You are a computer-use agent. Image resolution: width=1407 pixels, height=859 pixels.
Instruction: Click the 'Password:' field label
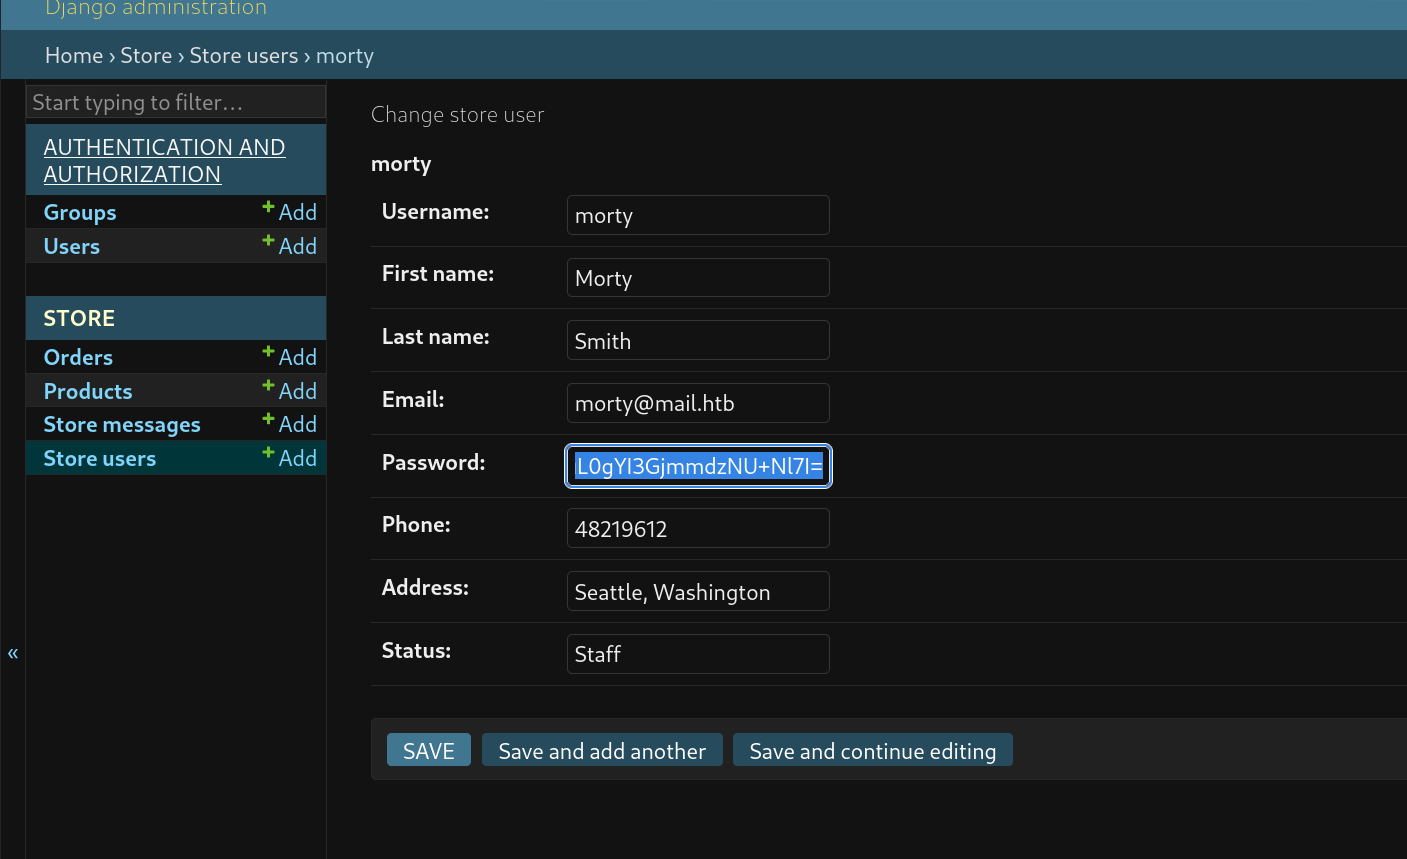433,462
